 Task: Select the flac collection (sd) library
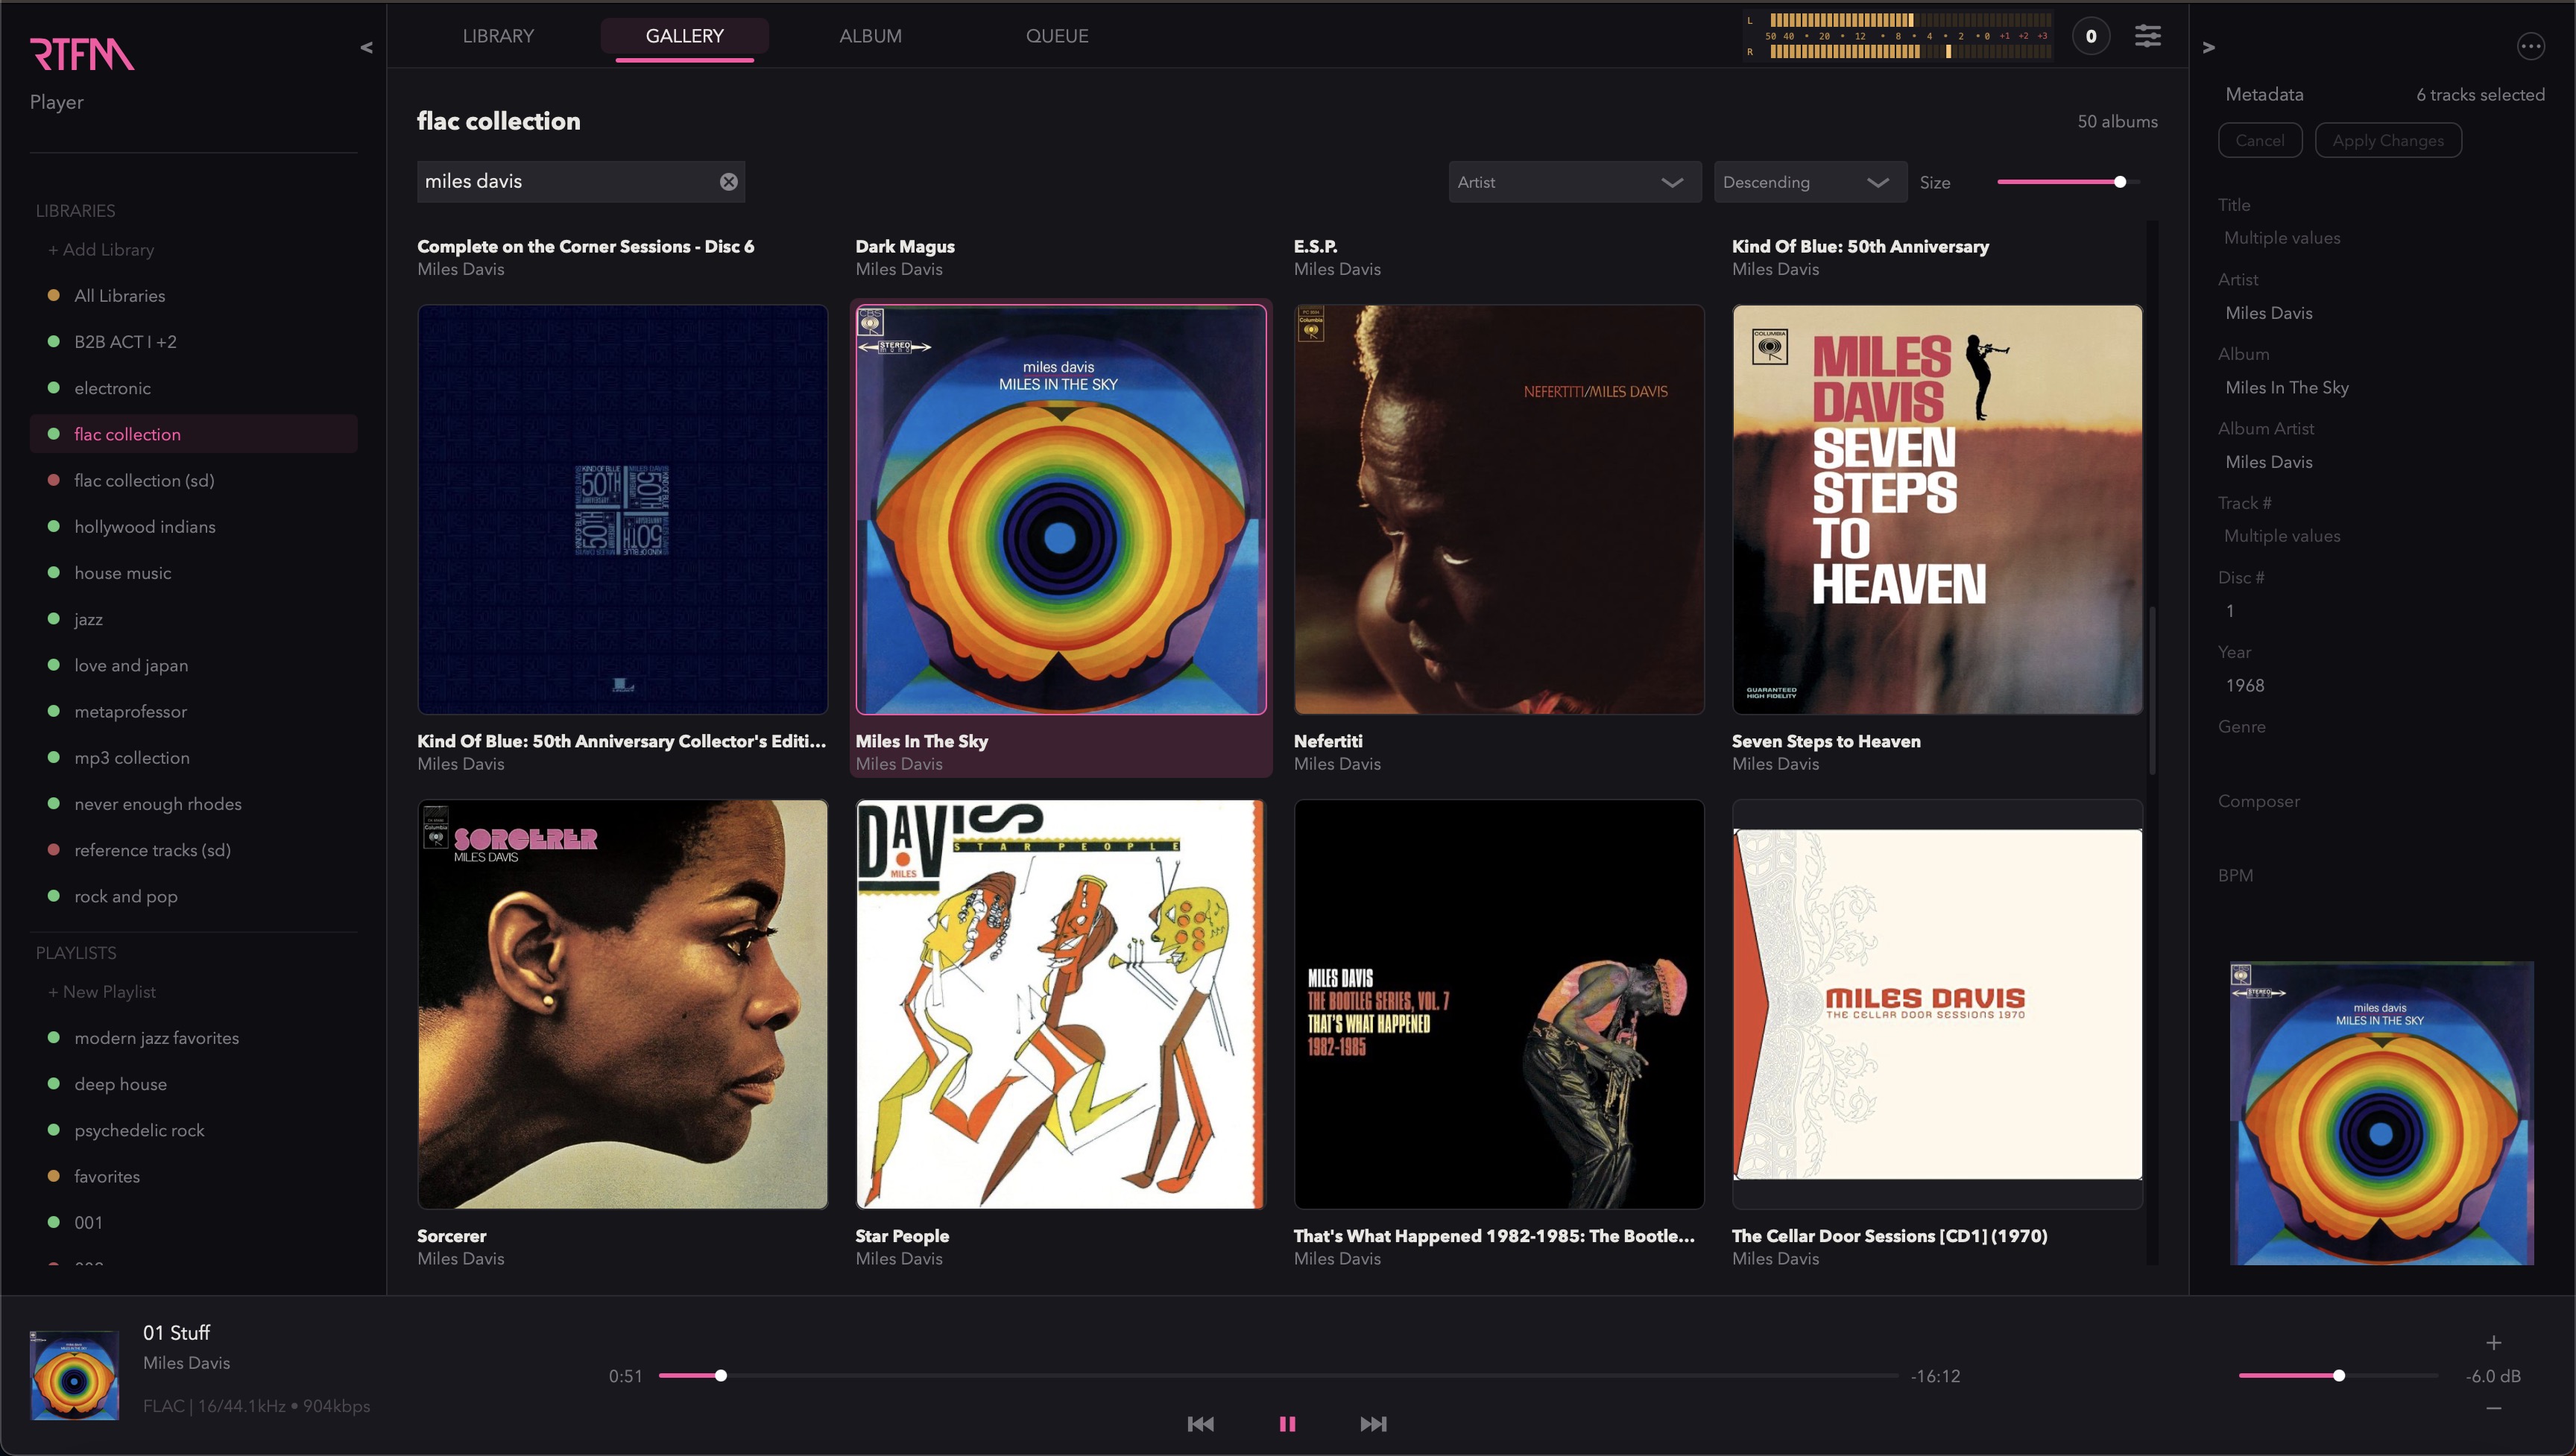(194, 480)
